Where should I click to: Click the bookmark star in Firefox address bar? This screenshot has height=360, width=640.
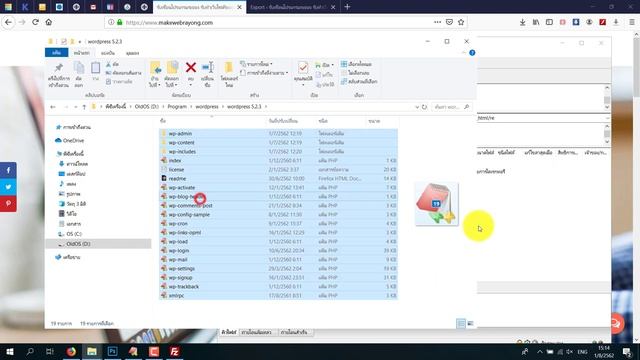[461, 22]
